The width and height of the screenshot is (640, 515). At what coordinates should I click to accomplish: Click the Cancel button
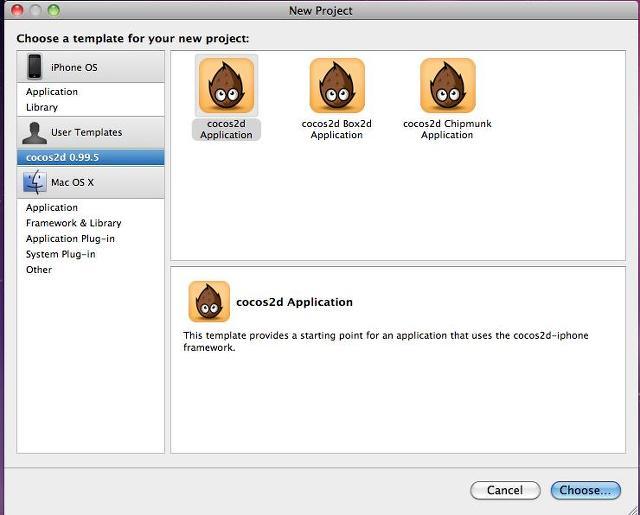click(505, 490)
